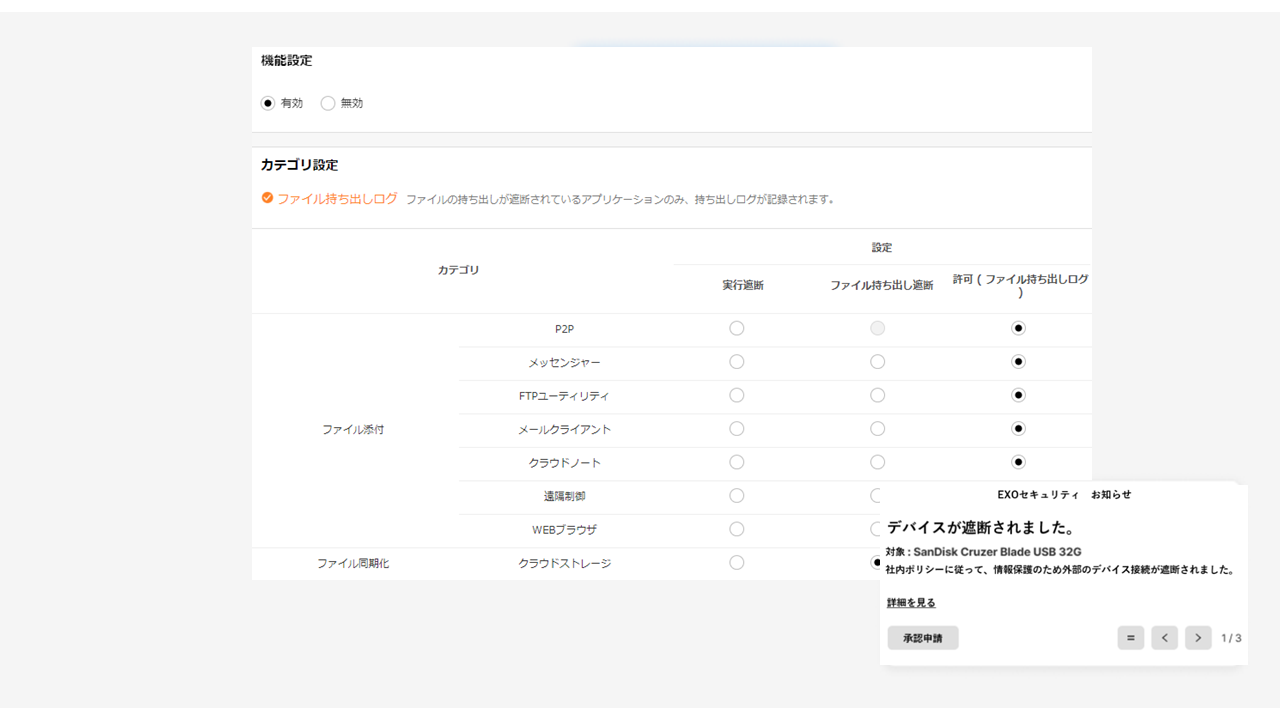
Task: Go to previous notice with the < arrow
Action: point(1164,637)
